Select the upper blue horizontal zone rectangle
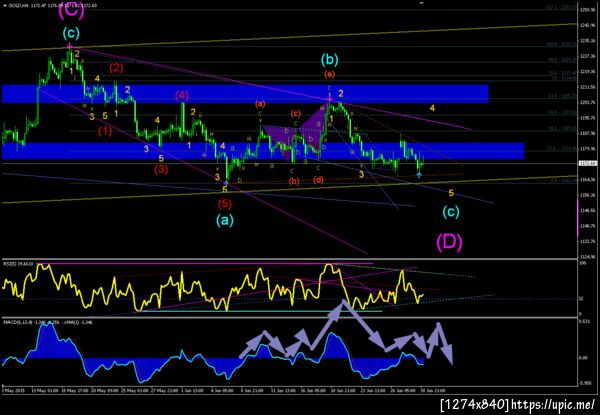The height and width of the screenshot is (415, 600). click(245, 94)
